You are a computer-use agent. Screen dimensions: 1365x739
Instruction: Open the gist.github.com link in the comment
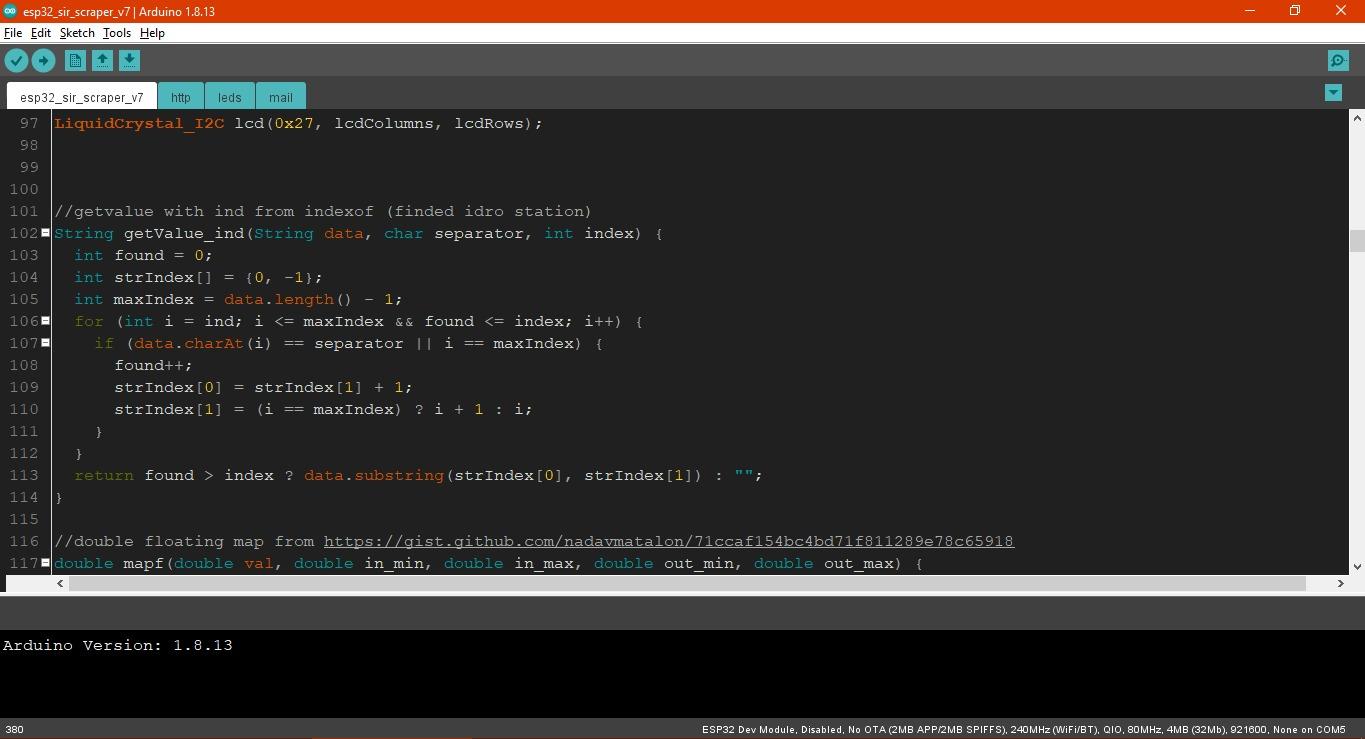pos(669,541)
